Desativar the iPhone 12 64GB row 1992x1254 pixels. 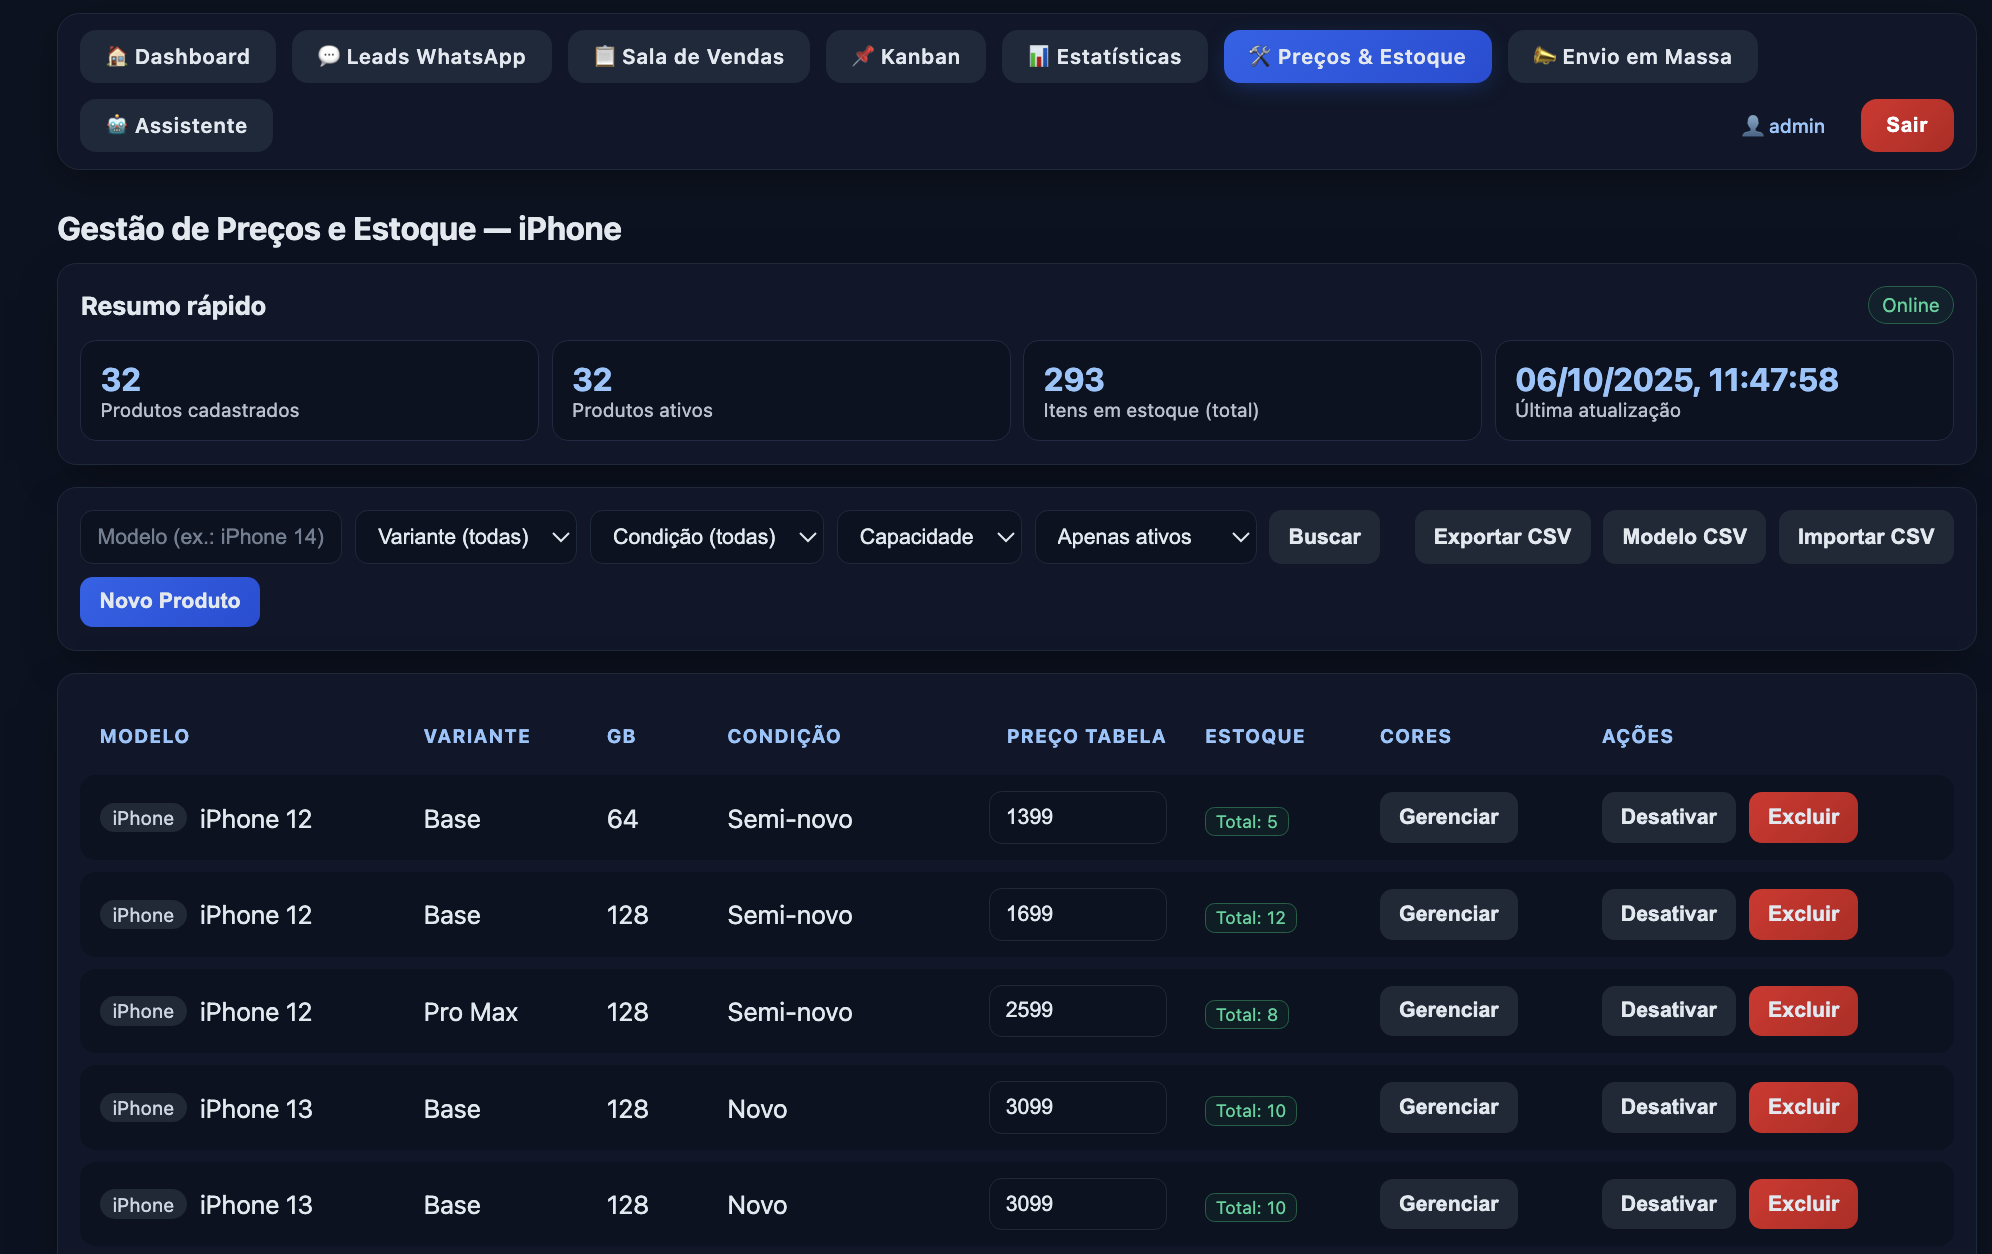[1667, 817]
